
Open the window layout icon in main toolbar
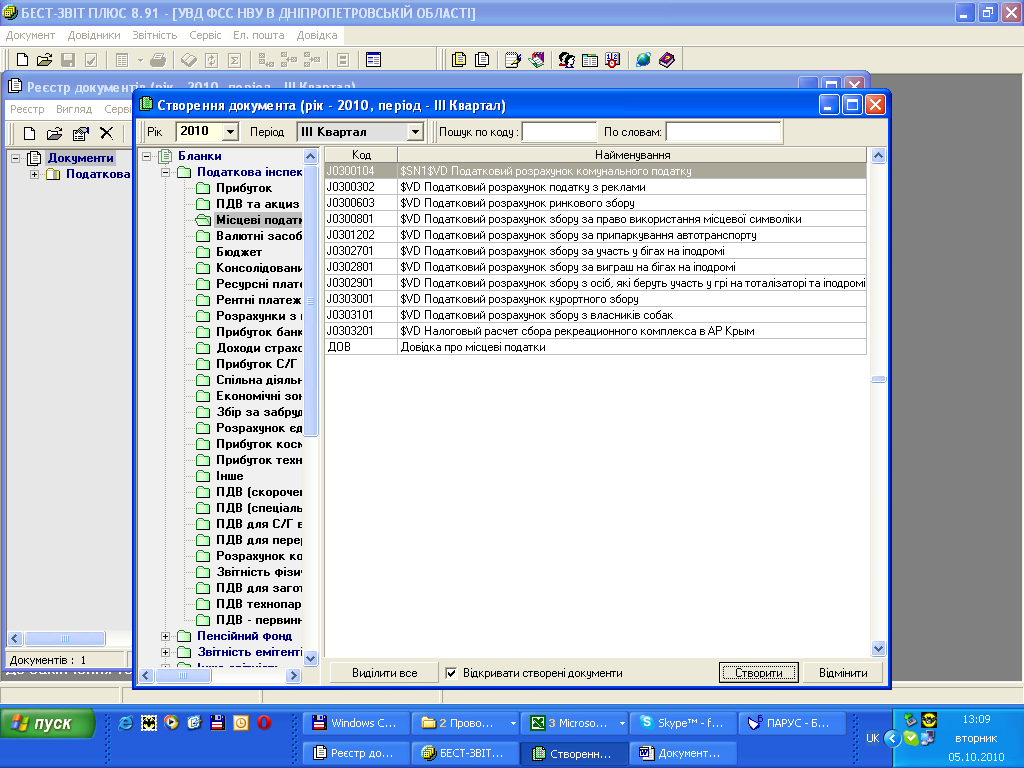click(374, 60)
